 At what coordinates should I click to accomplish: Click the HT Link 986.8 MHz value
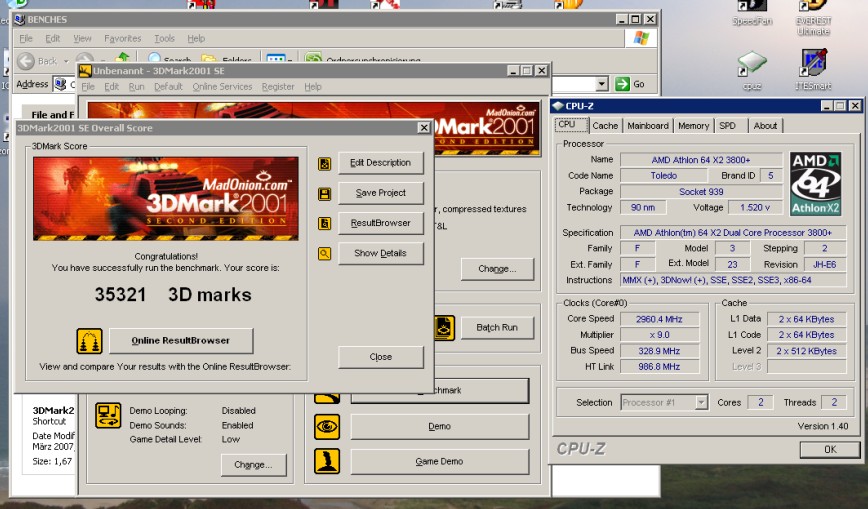coord(659,366)
